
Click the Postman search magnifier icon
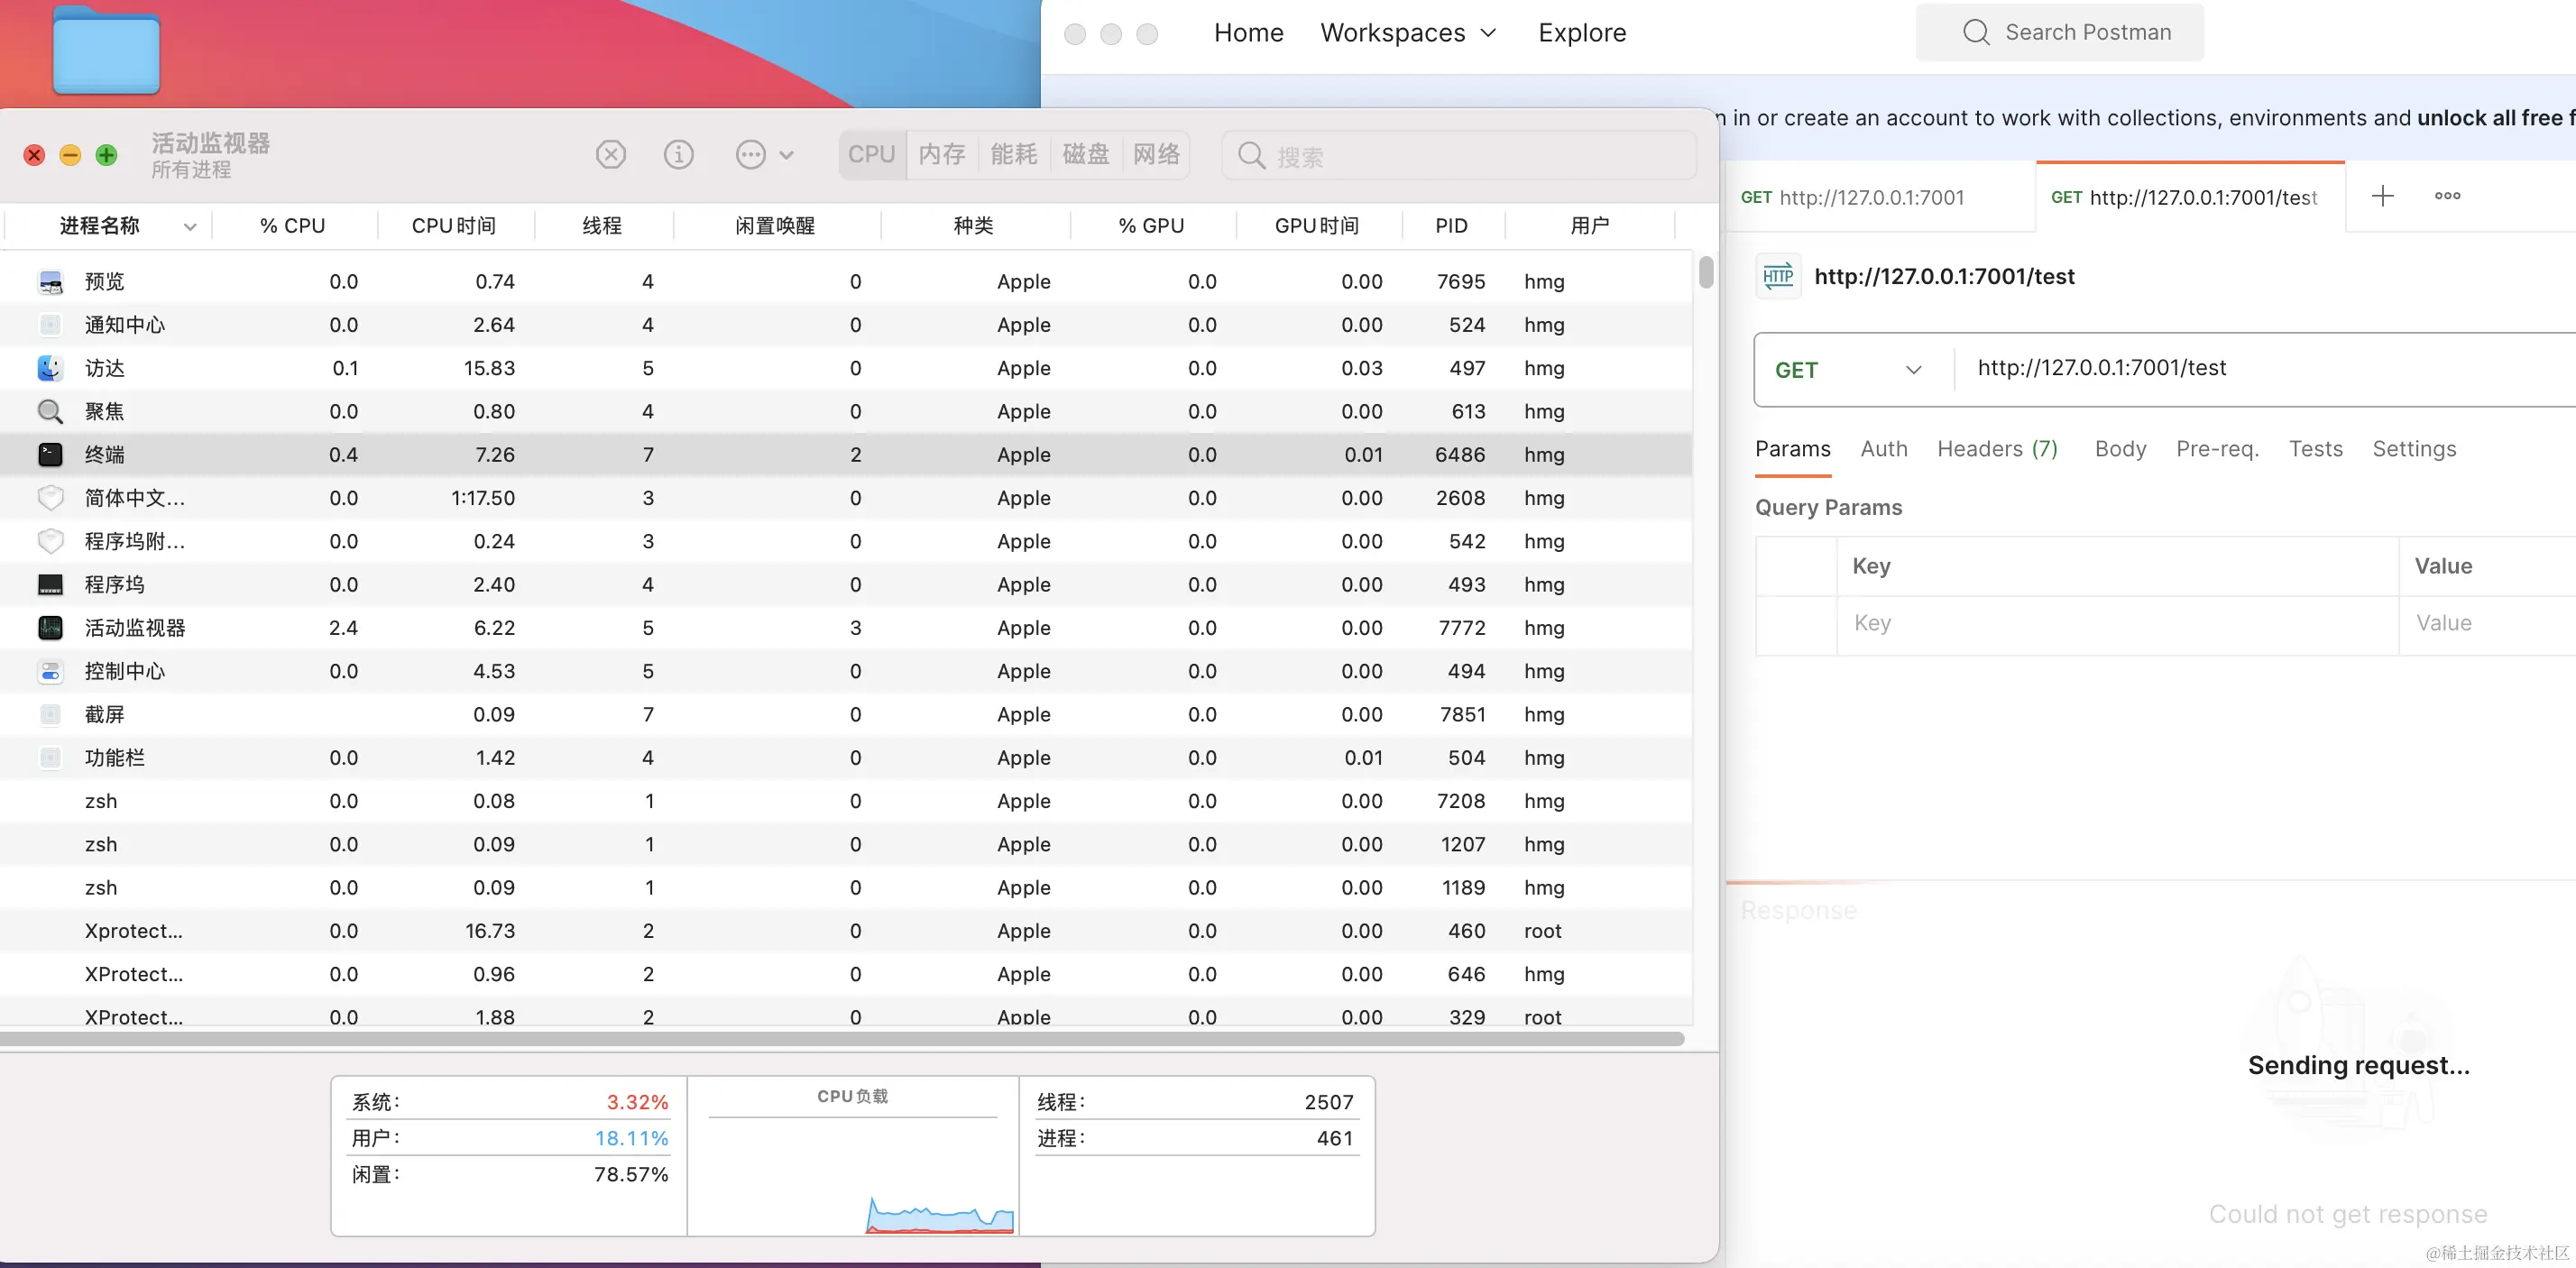coord(1975,32)
